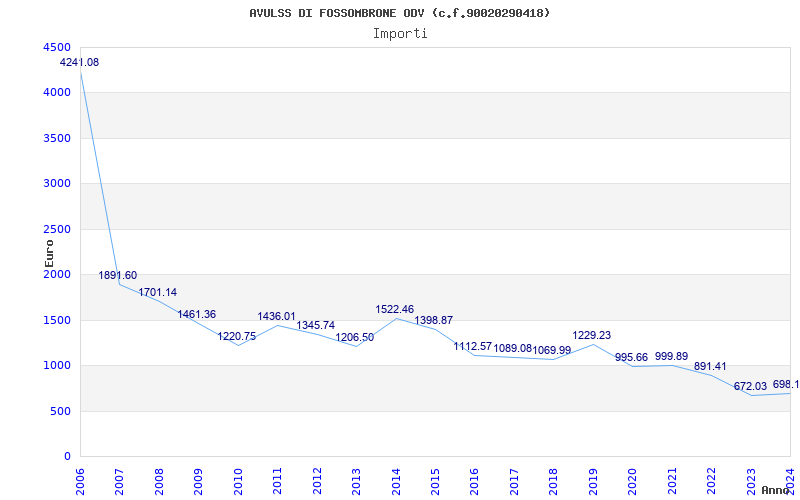Click the 2011 x-axis year label
The height and width of the screenshot is (500, 800).
[277, 482]
